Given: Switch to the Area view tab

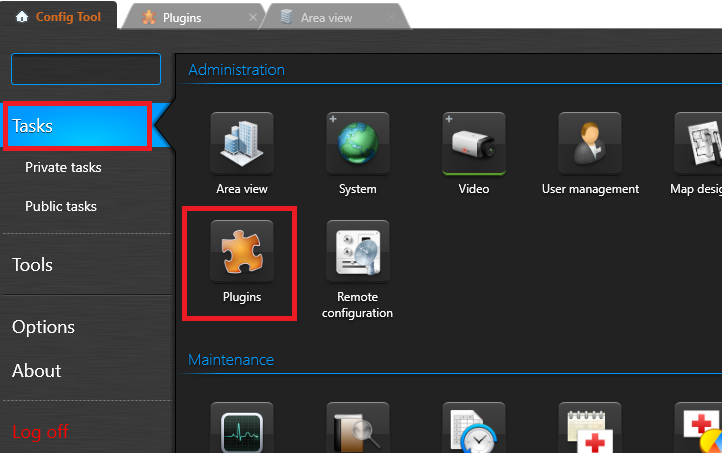Looking at the screenshot, I should 326,18.
